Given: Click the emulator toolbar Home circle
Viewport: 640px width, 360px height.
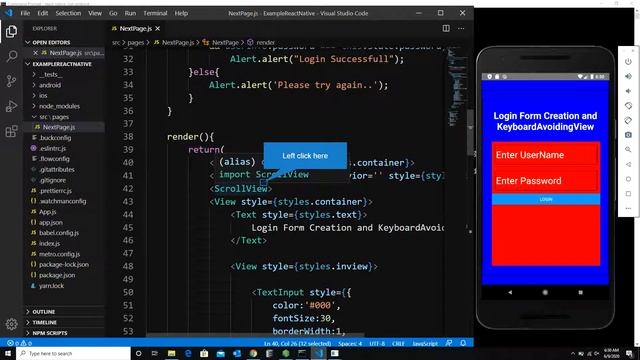Looking at the screenshot, I should click(x=628, y=179).
